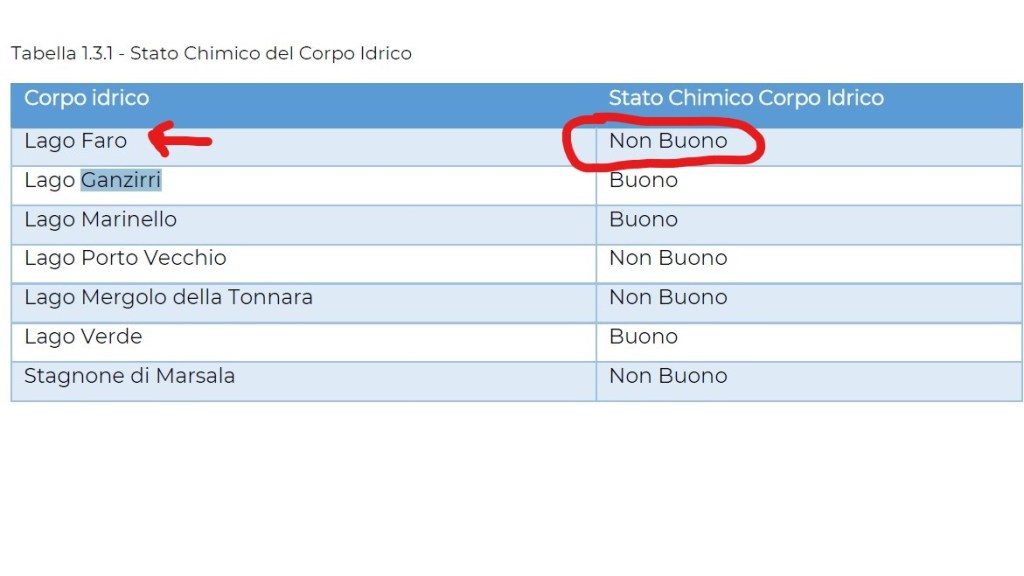Click the red arrow pointing at Lago Faro
This screenshot has height=576, width=1024.
point(180,141)
